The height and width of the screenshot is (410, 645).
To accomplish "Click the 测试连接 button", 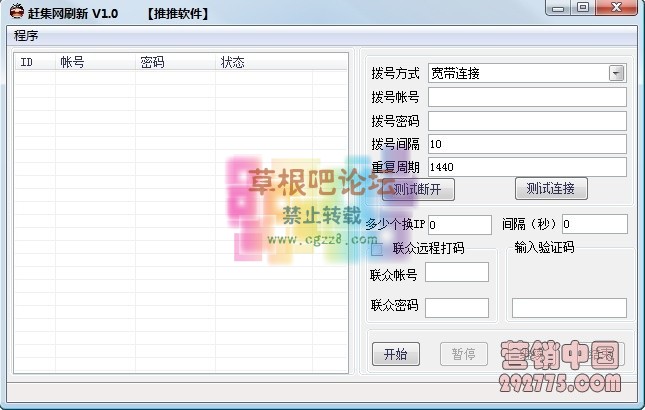I will 551,189.
